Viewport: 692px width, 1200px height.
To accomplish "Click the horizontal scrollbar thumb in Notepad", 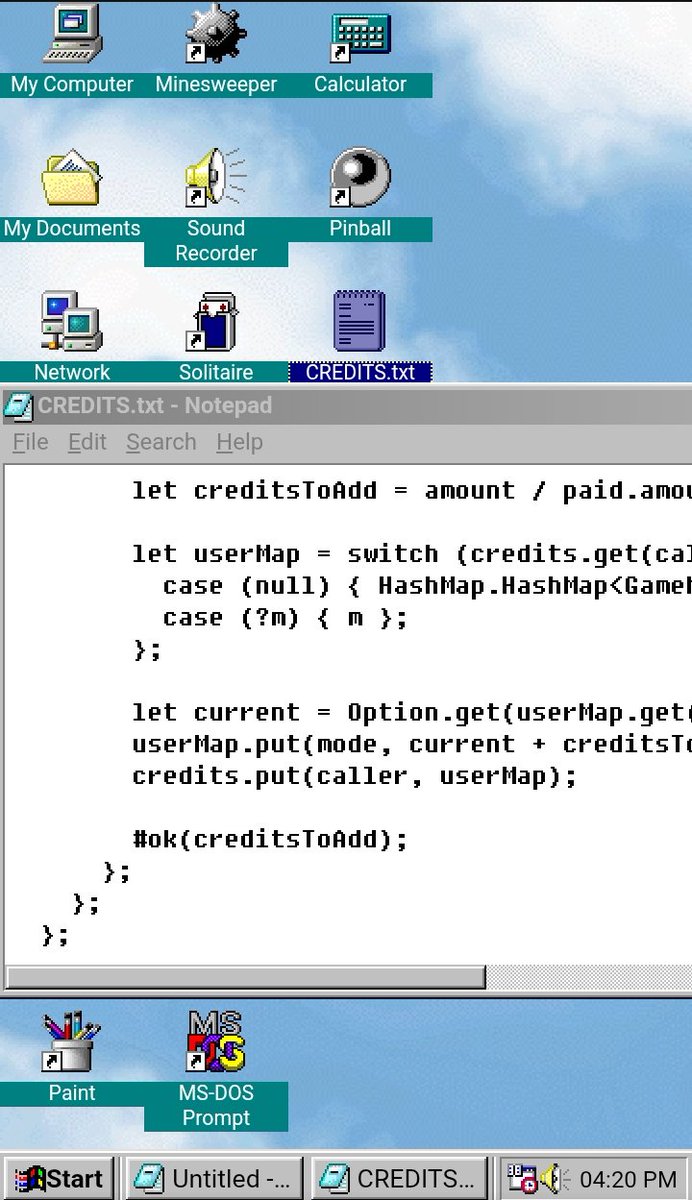I will click(246, 977).
